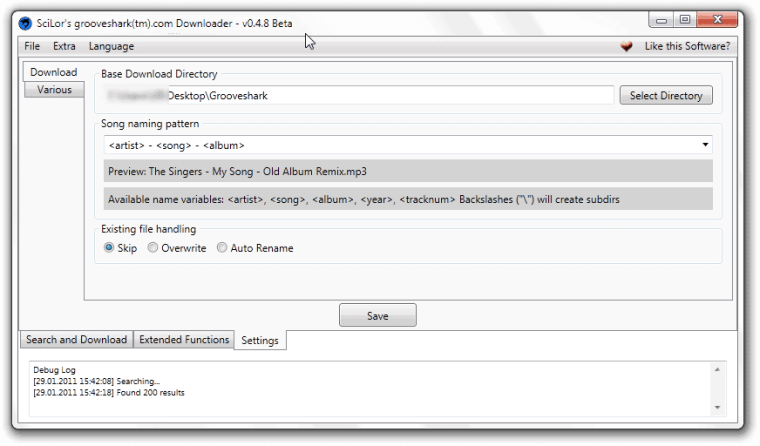Choose the Overwrite file handling option
Image resolution: width=760 pixels, height=446 pixels.
tap(153, 248)
